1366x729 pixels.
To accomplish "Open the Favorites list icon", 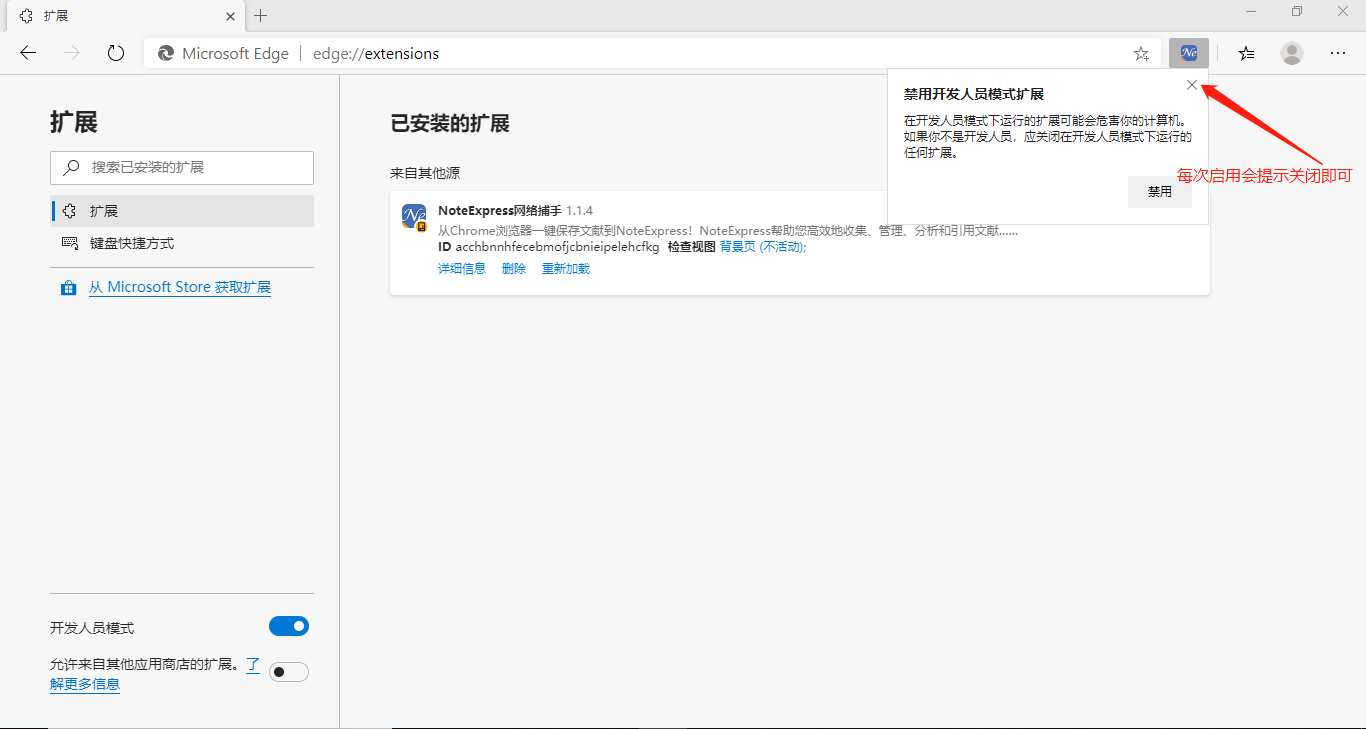I will point(1246,54).
